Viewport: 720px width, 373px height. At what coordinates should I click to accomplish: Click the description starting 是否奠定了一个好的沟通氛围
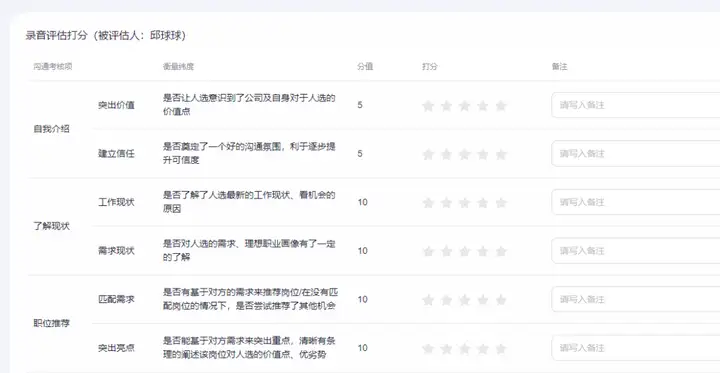click(x=249, y=153)
